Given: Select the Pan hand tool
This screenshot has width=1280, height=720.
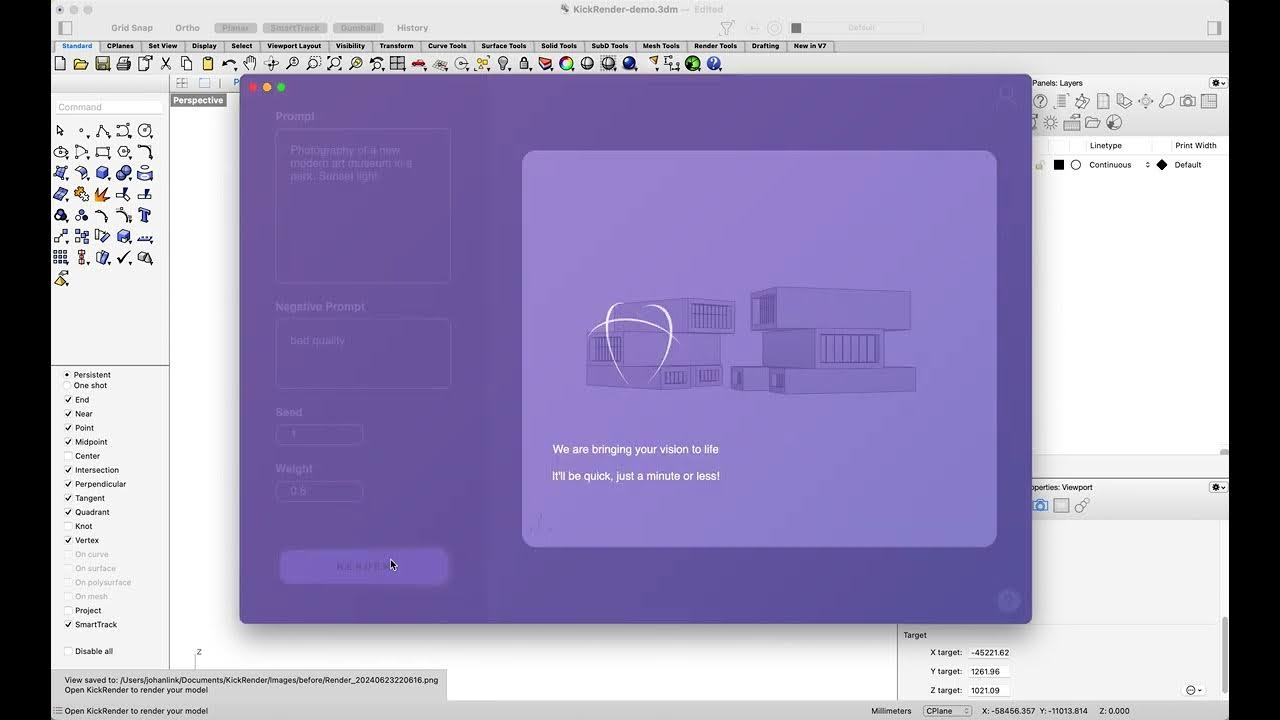Looking at the screenshot, I should [x=250, y=63].
